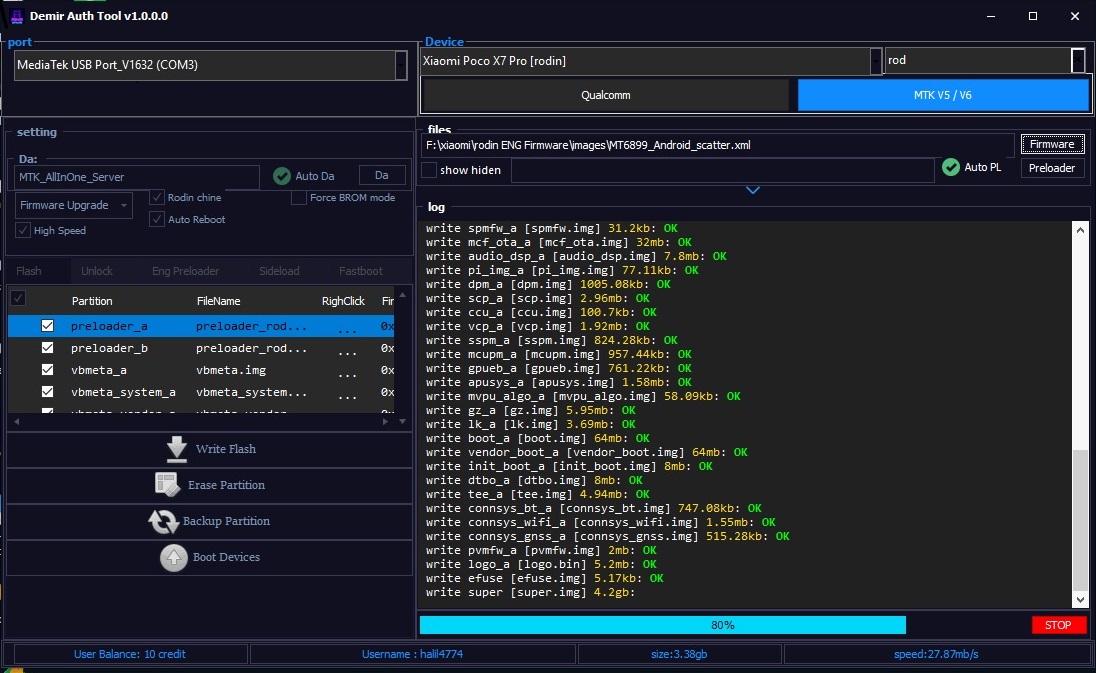Click the Erase Partition eraser icon
Image resolution: width=1096 pixels, height=673 pixels.
pyautogui.click(x=167, y=484)
